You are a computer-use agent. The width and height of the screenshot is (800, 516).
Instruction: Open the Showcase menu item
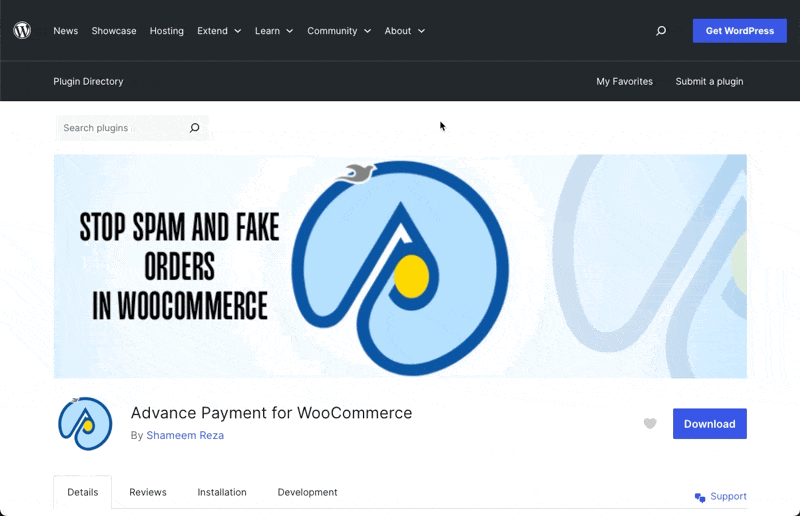click(114, 31)
